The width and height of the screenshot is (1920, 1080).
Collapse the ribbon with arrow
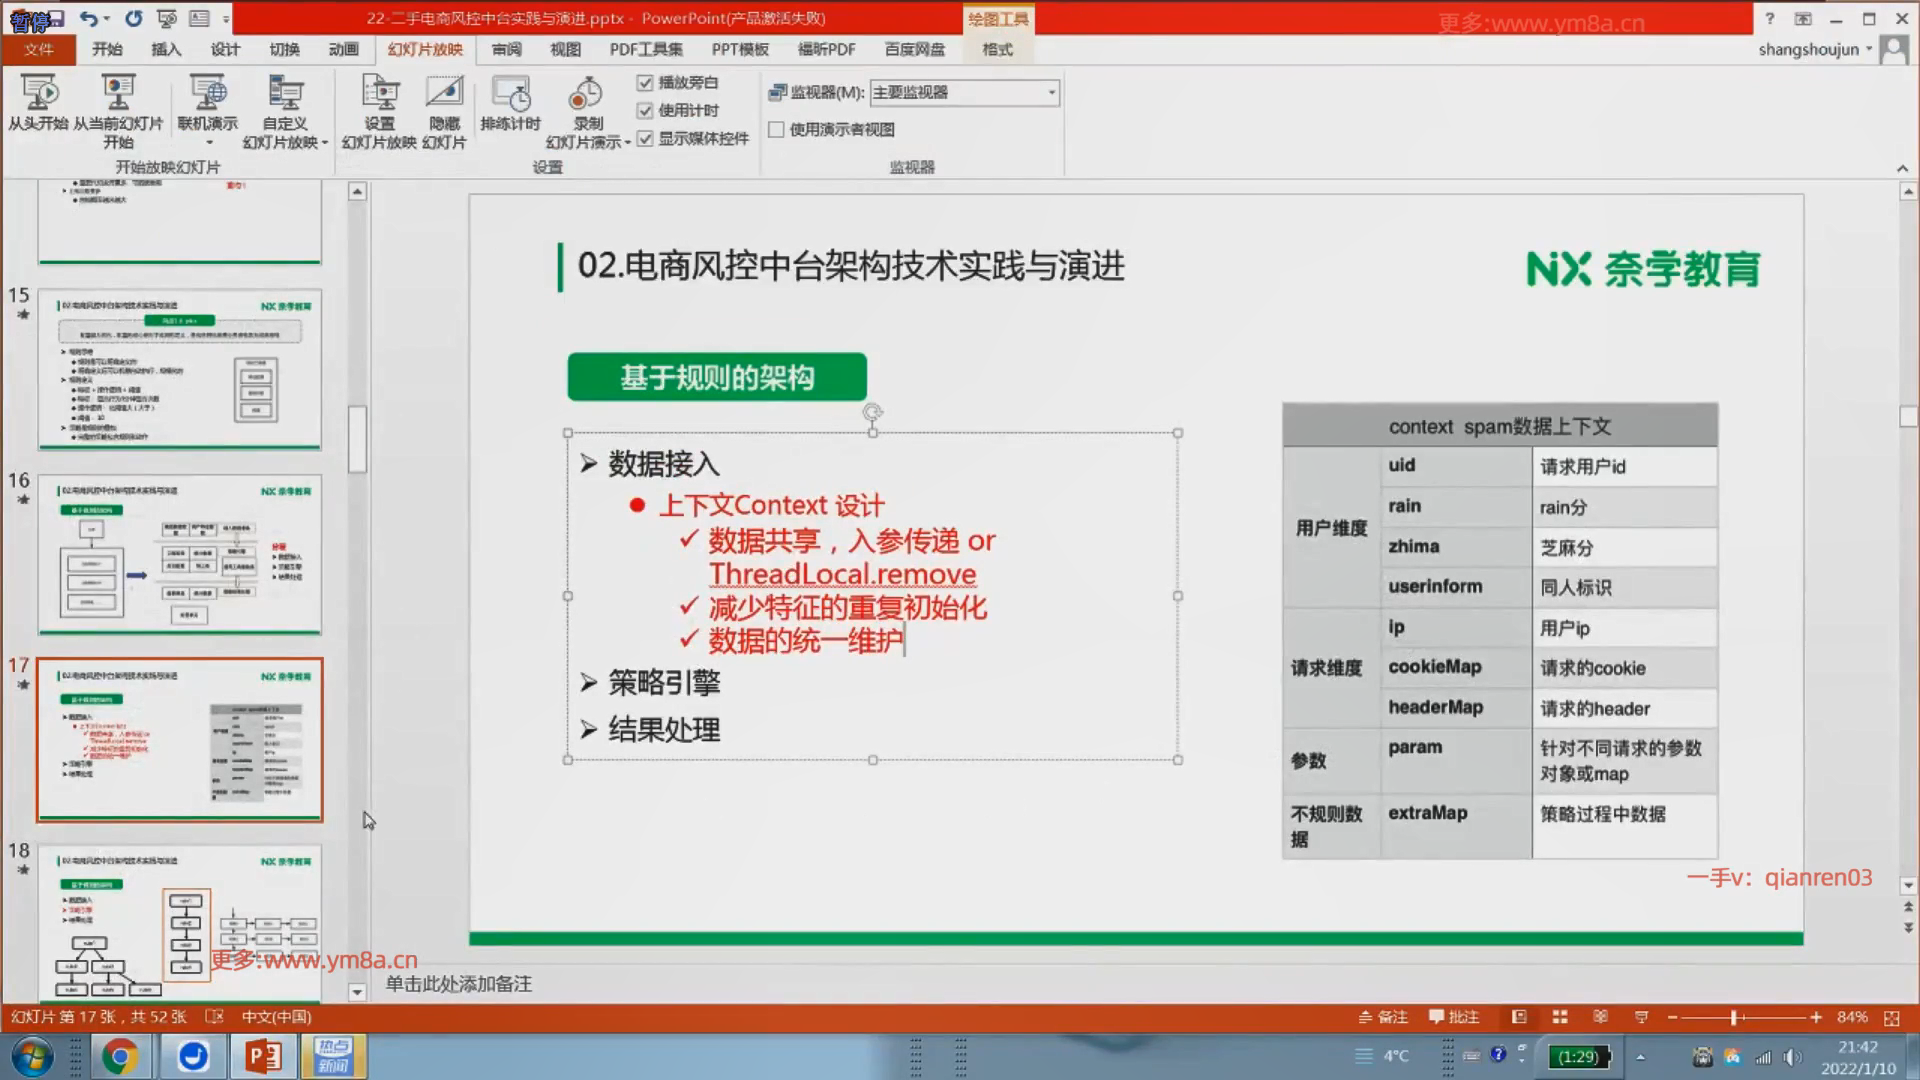(1902, 168)
